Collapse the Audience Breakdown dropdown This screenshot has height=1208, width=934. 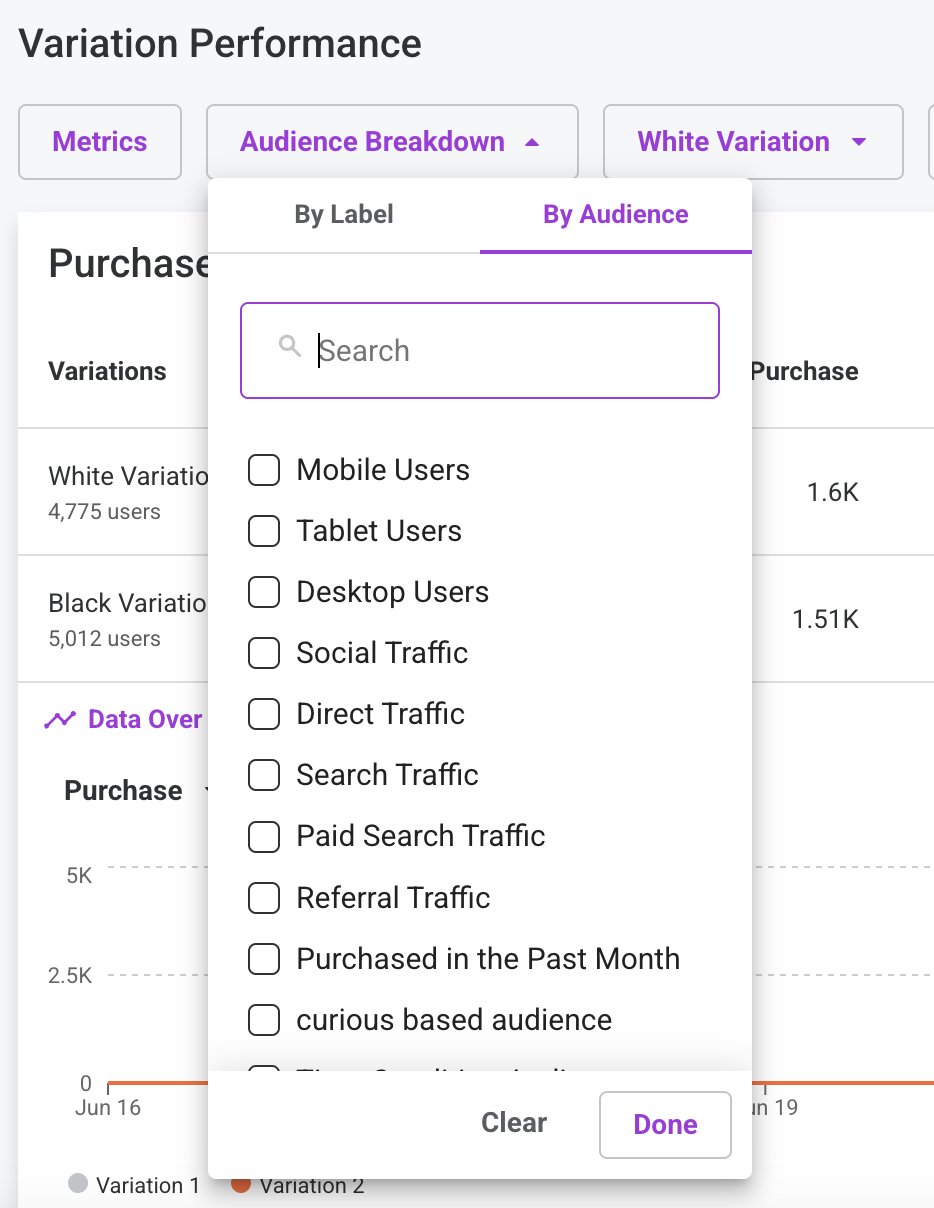coord(392,142)
